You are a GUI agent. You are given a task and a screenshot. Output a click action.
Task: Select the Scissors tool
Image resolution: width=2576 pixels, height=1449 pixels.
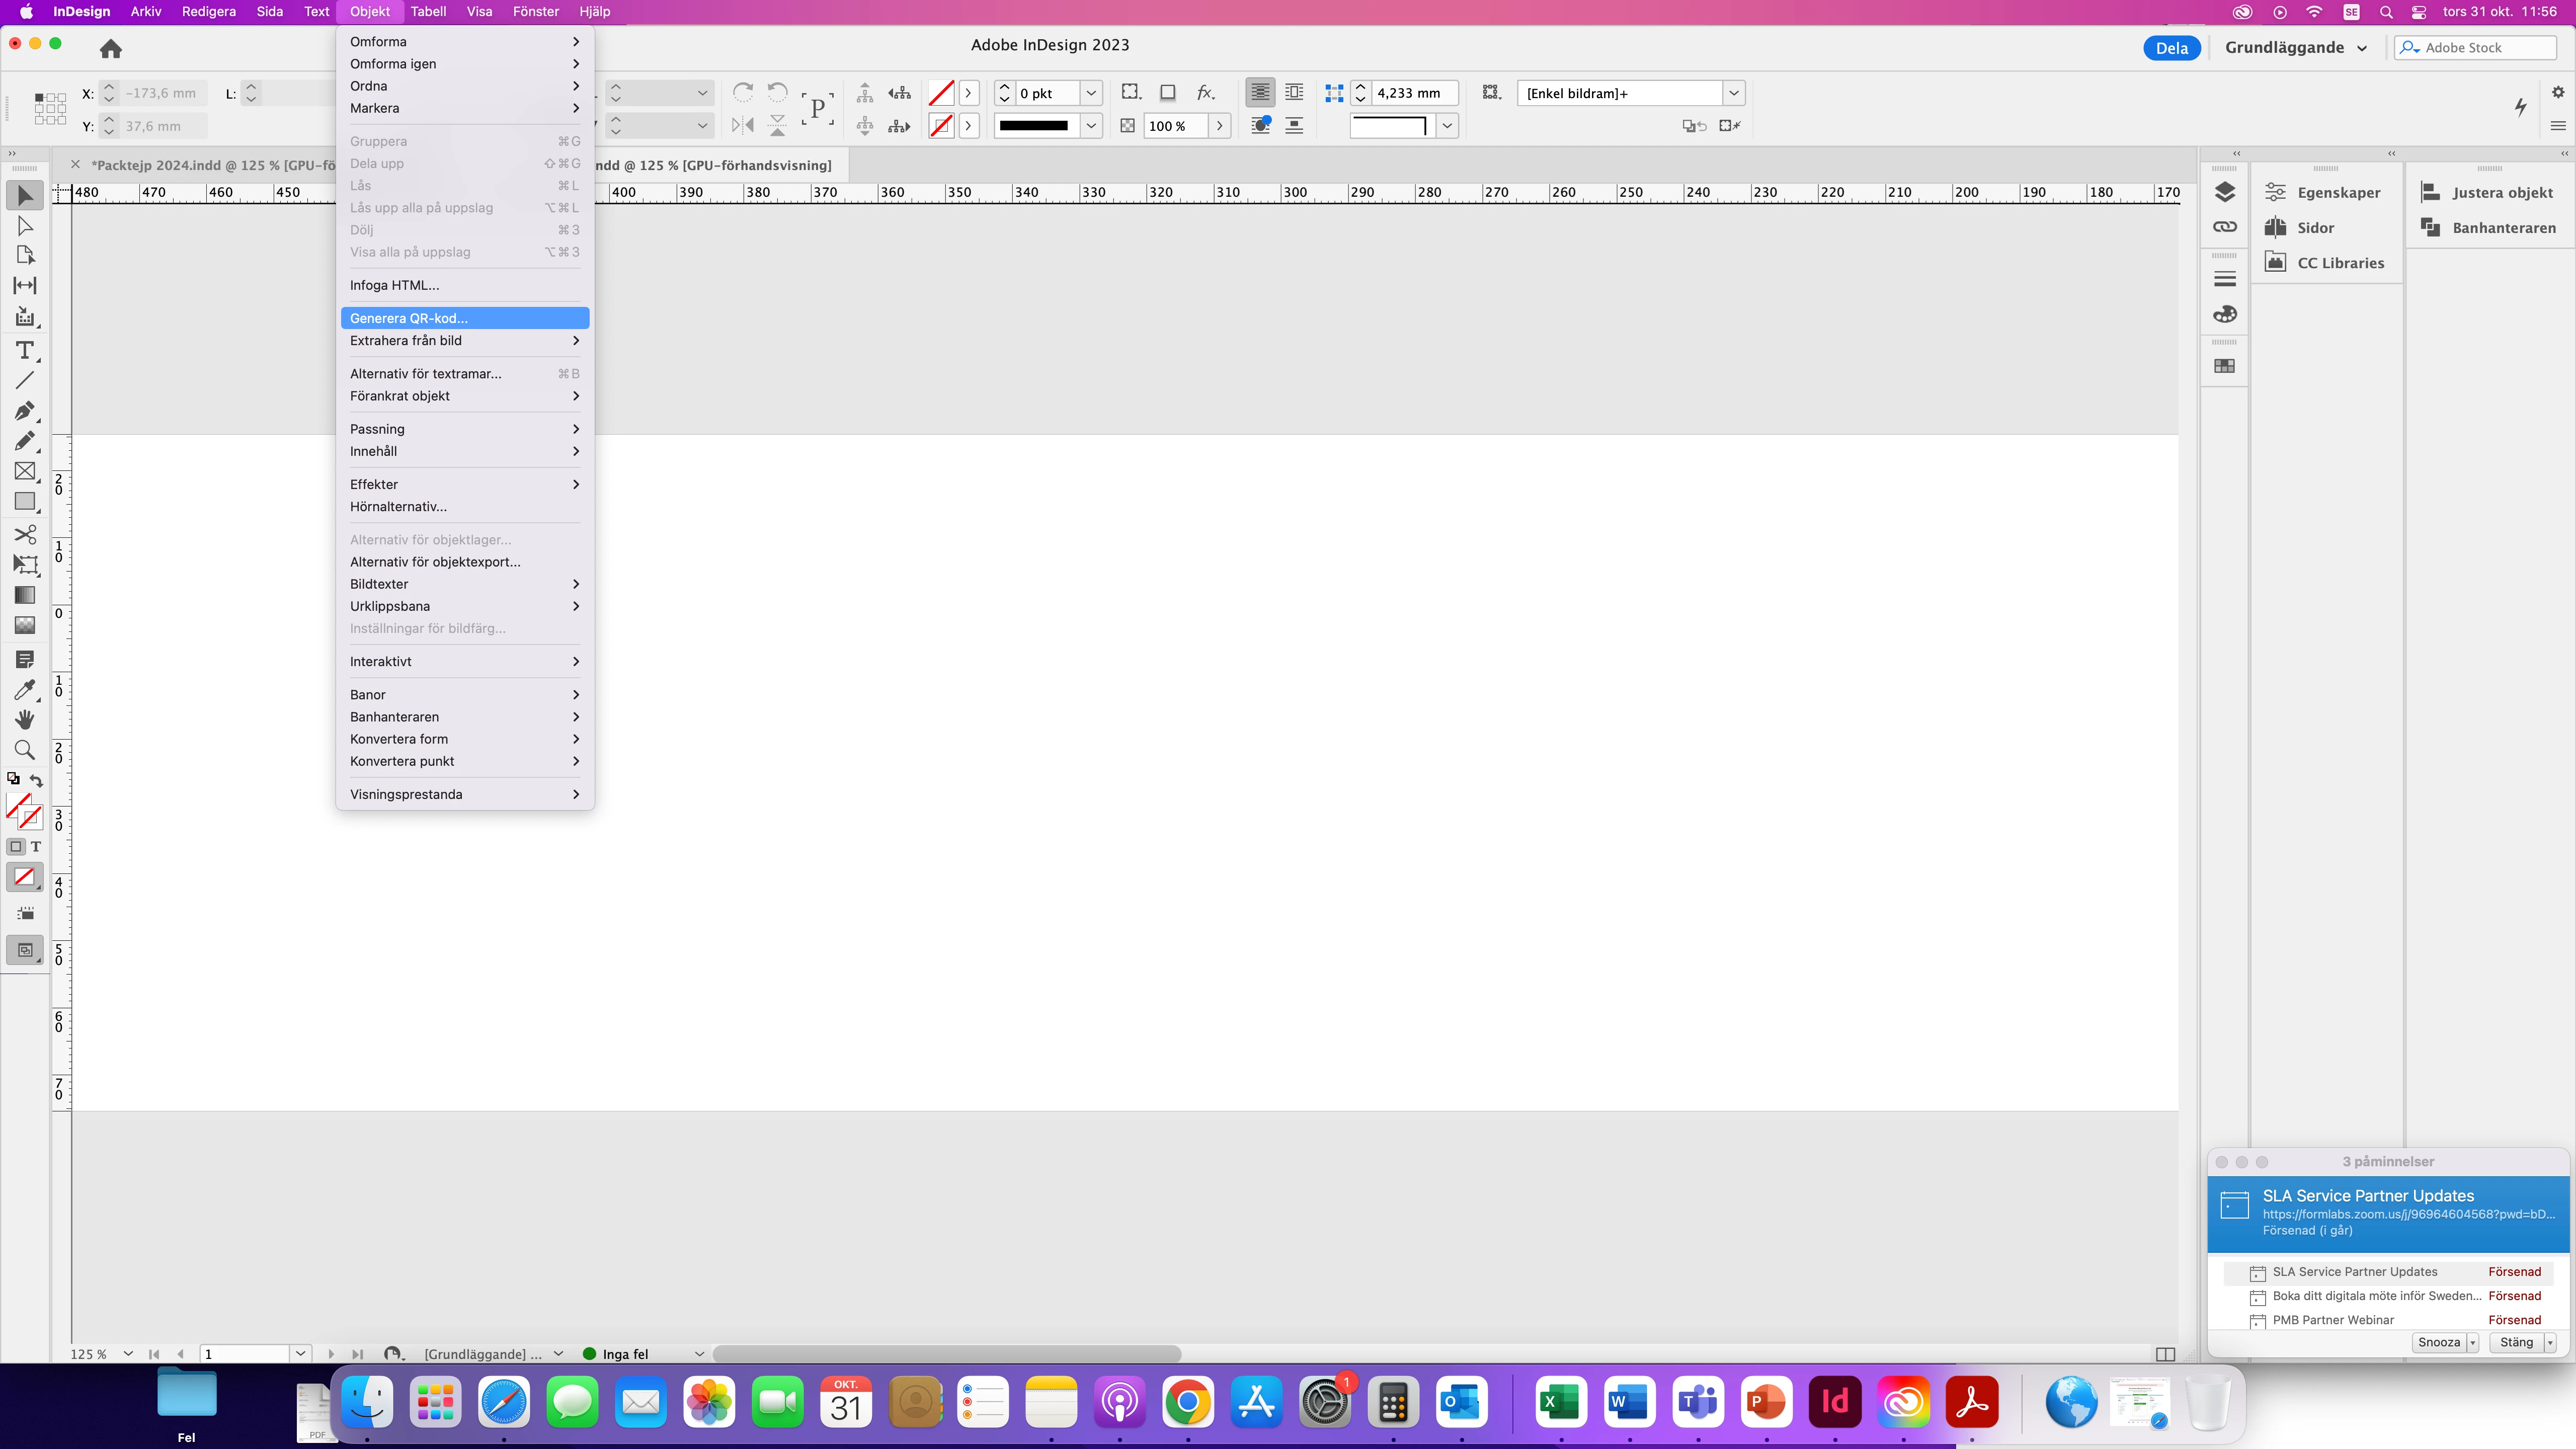[x=24, y=534]
